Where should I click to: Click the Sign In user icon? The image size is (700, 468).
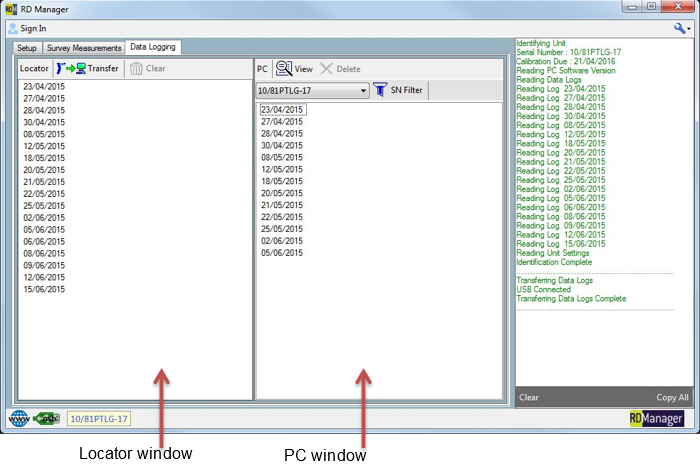pos(13,29)
